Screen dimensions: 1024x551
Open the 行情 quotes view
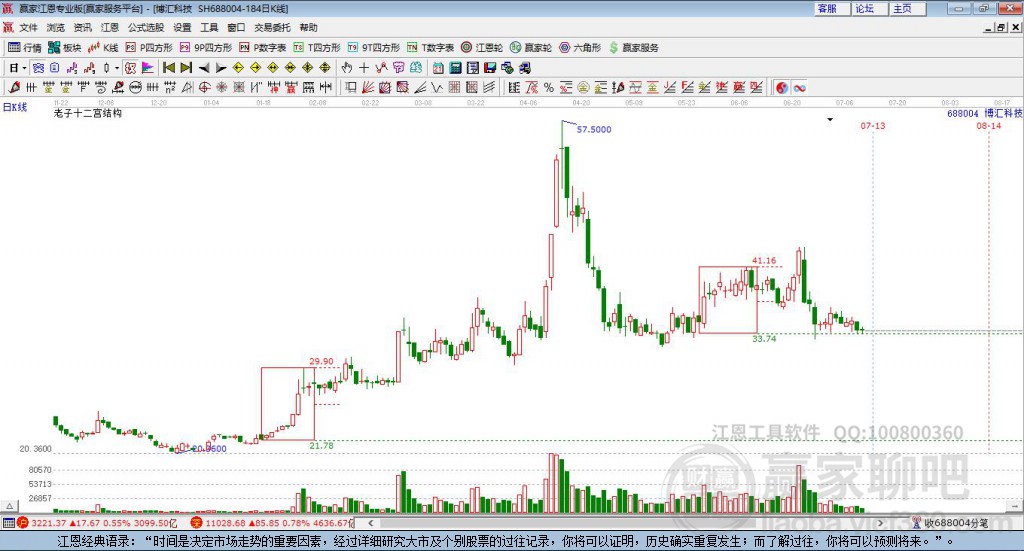pos(25,48)
